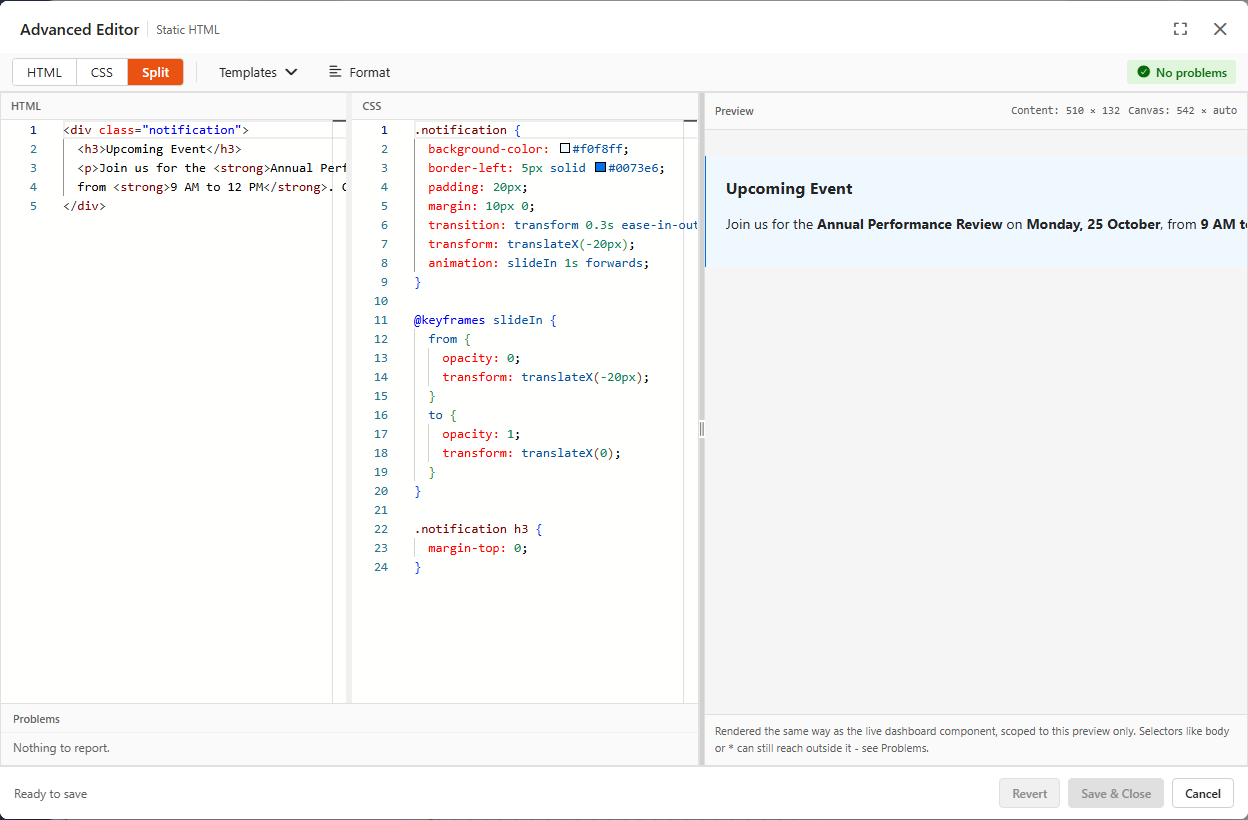Click the @keyframes slideIn line
This screenshot has height=820, width=1248.
click(484, 320)
